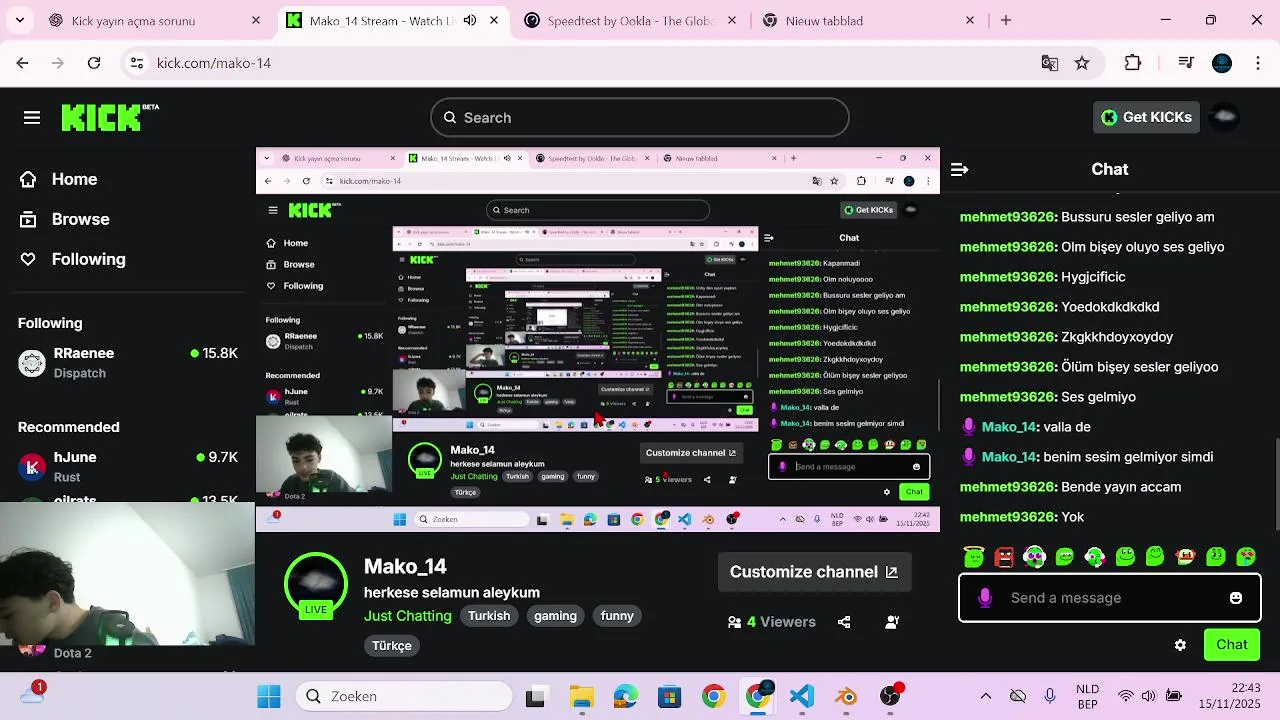Open the Kick hamburger menu
Image resolution: width=1280 pixels, height=720 pixels.
pyautogui.click(x=32, y=118)
